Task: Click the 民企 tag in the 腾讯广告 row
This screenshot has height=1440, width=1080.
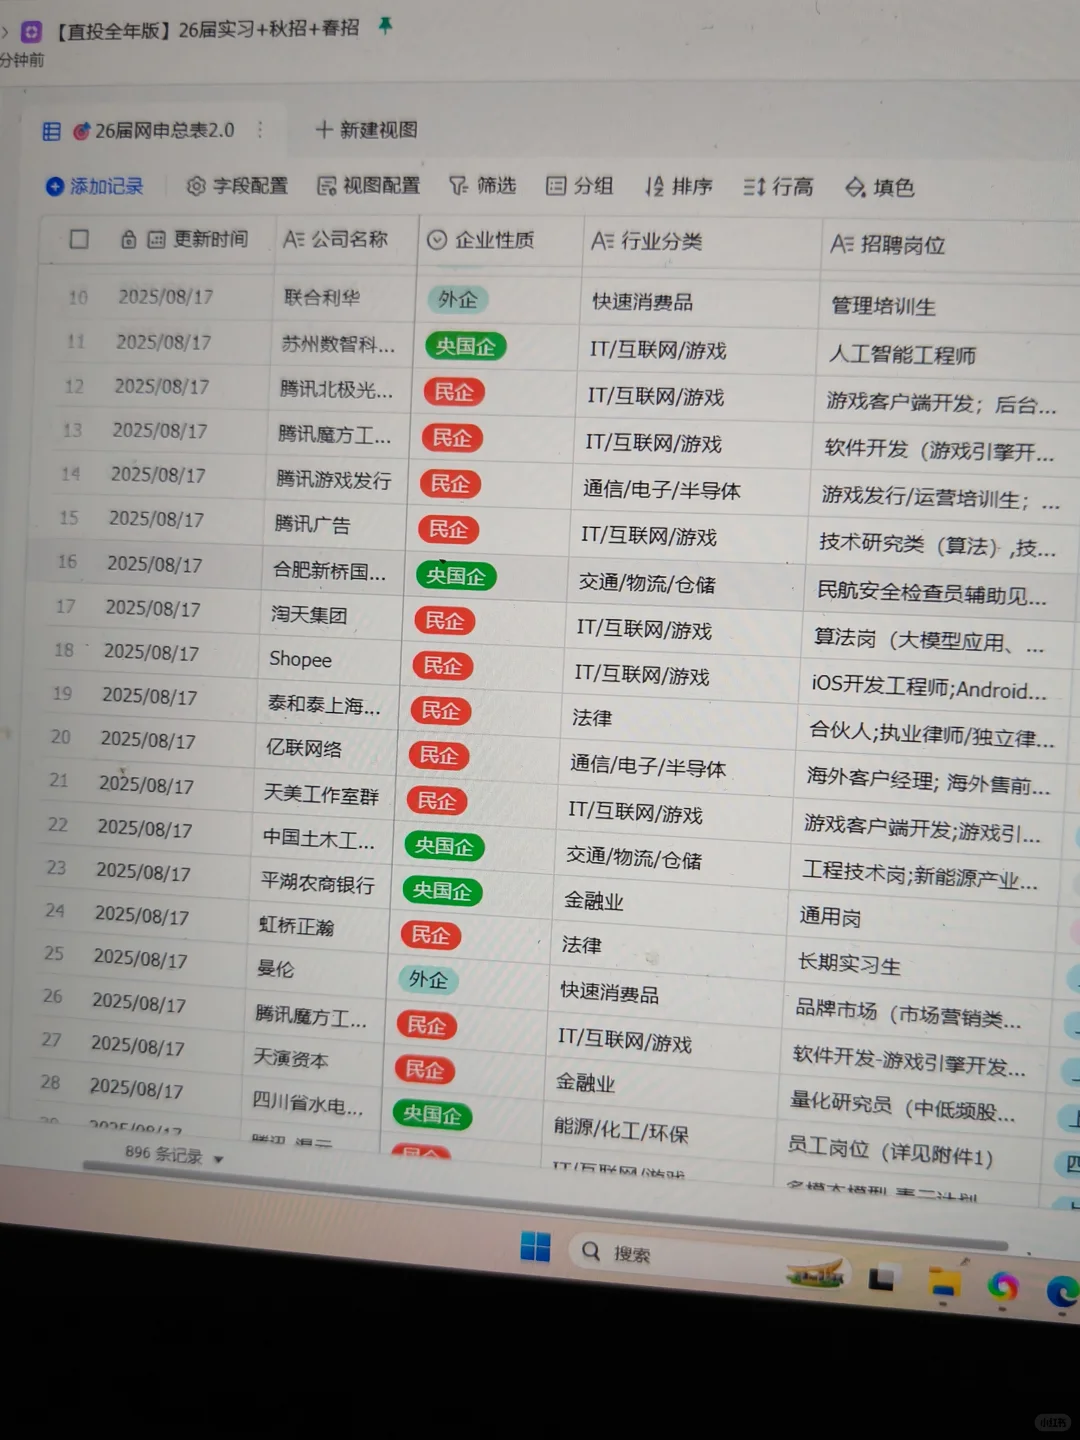Action: [x=448, y=529]
